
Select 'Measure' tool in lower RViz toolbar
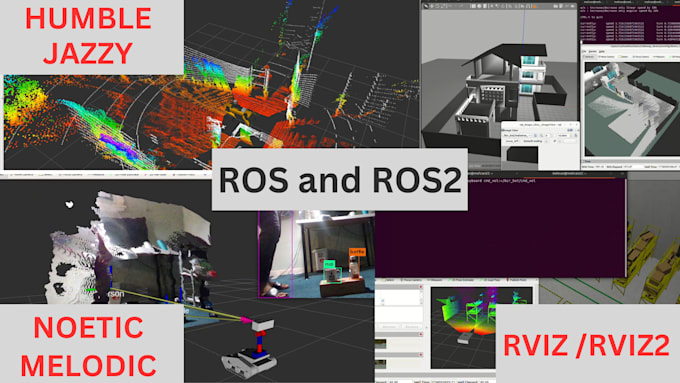point(435,280)
